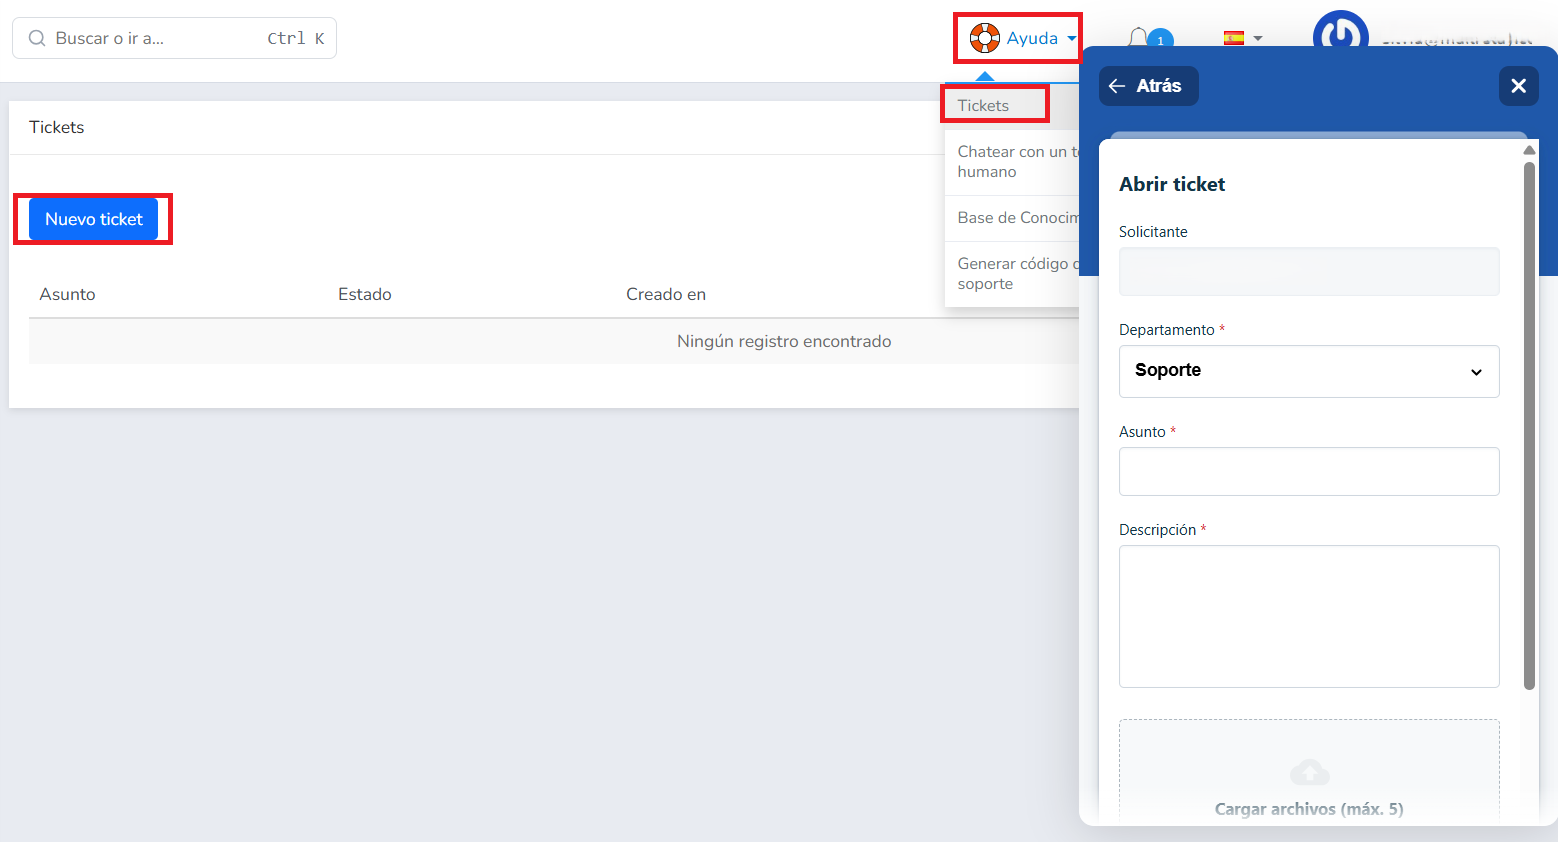The image size is (1558, 842).
Task: Select Generar código de soporte entry
Action: 1012,274
